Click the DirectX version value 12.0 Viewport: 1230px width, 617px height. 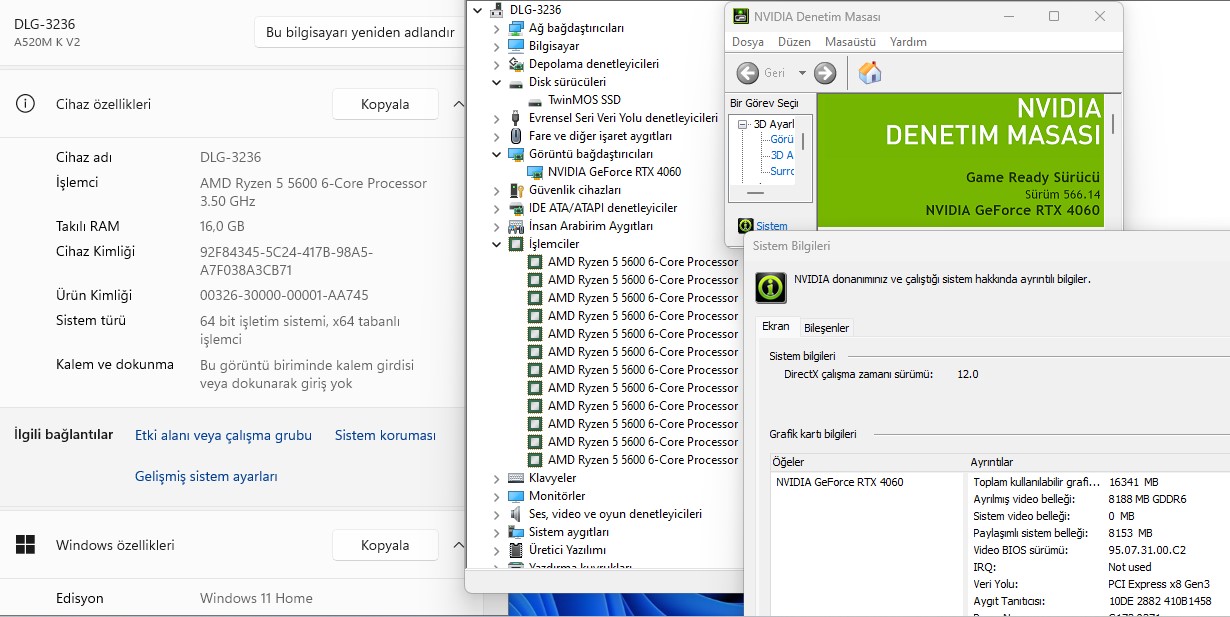(968, 374)
